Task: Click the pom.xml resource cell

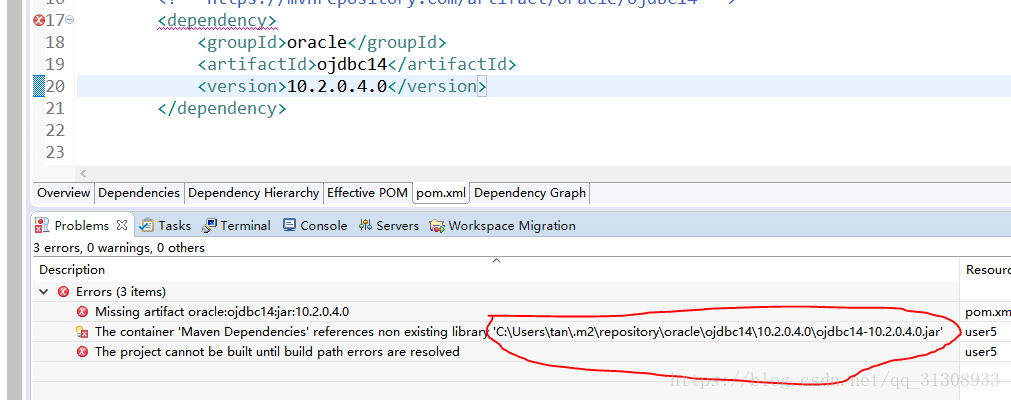Action: click(x=988, y=312)
